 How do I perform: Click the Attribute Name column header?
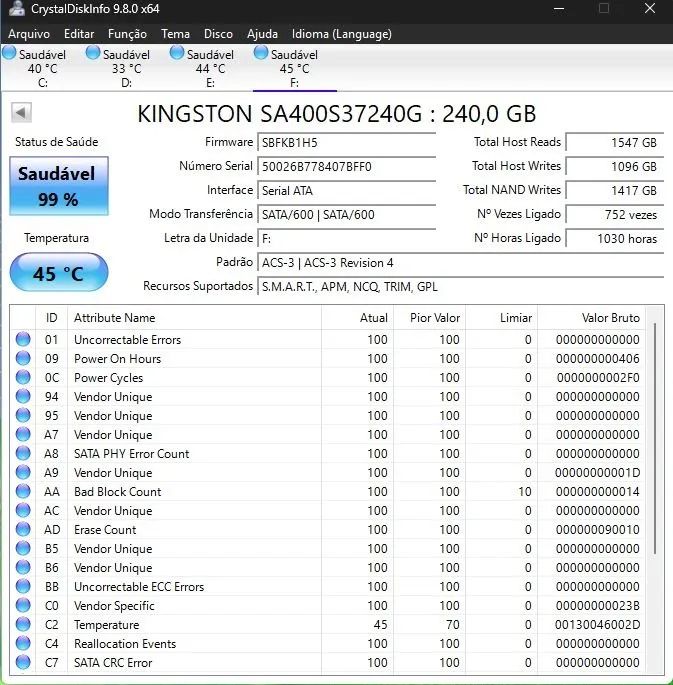(x=194, y=318)
